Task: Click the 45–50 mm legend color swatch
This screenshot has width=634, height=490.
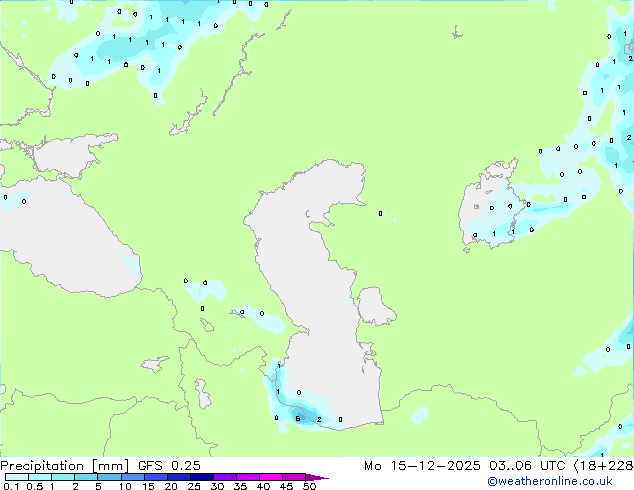Action: pos(294,477)
